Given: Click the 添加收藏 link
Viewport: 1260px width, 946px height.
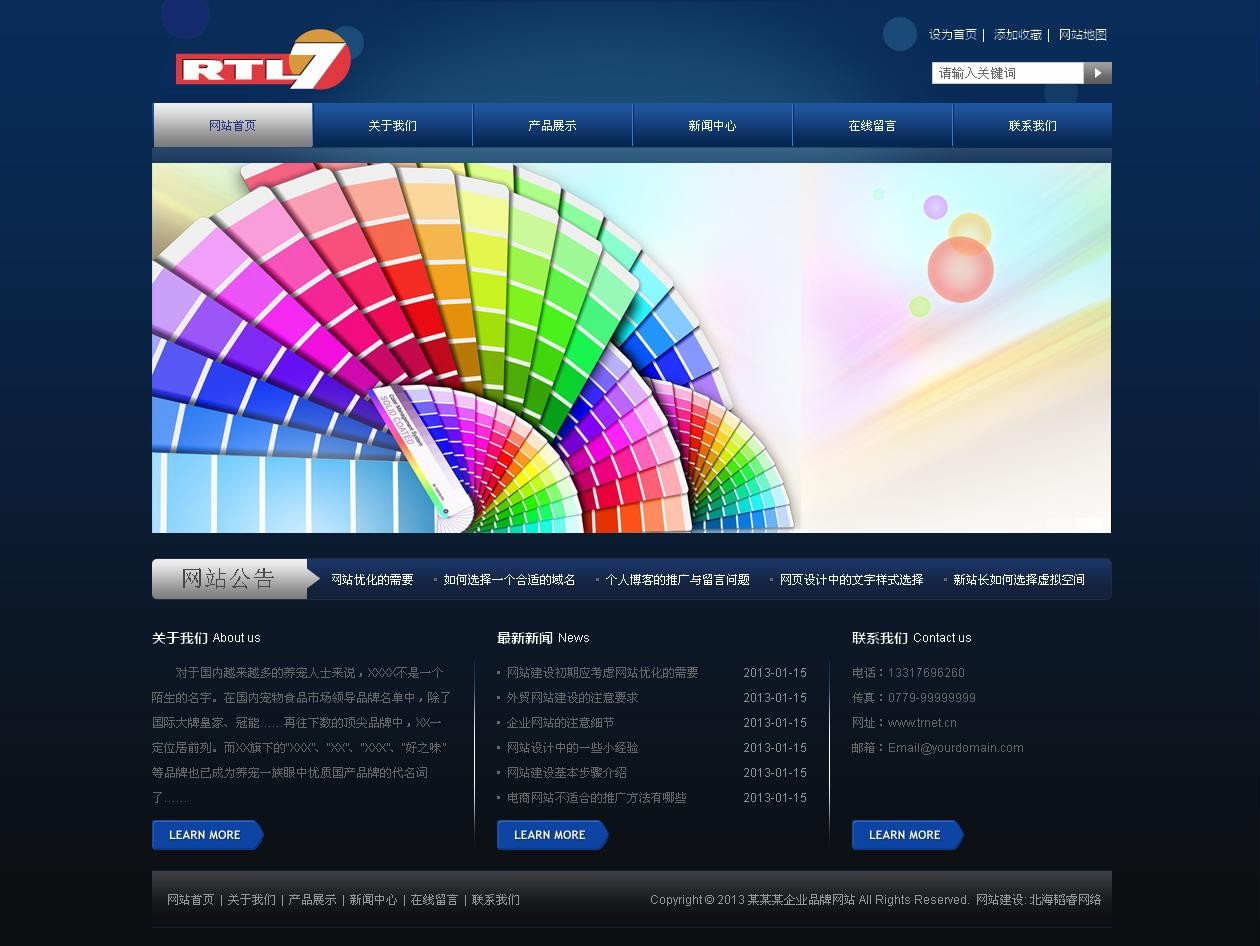Looking at the screenshot, I should [x=1017, y=35].
